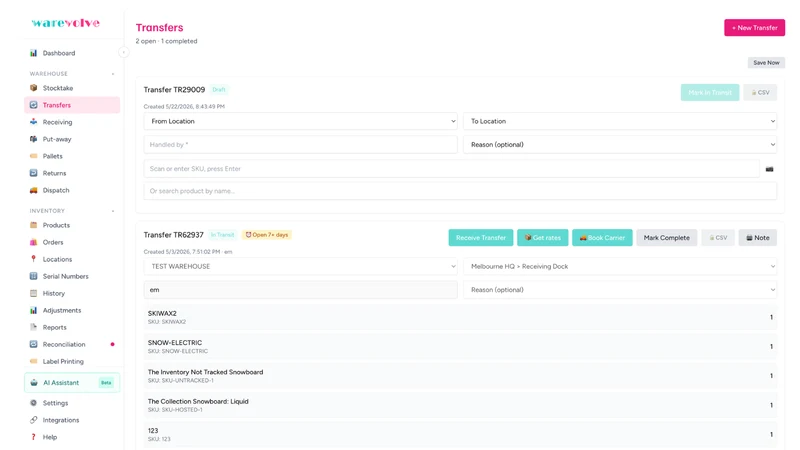Open Melbourne HQ Receiving Dock dropdown
Screen dimensions: 800x450
point(620,266)
